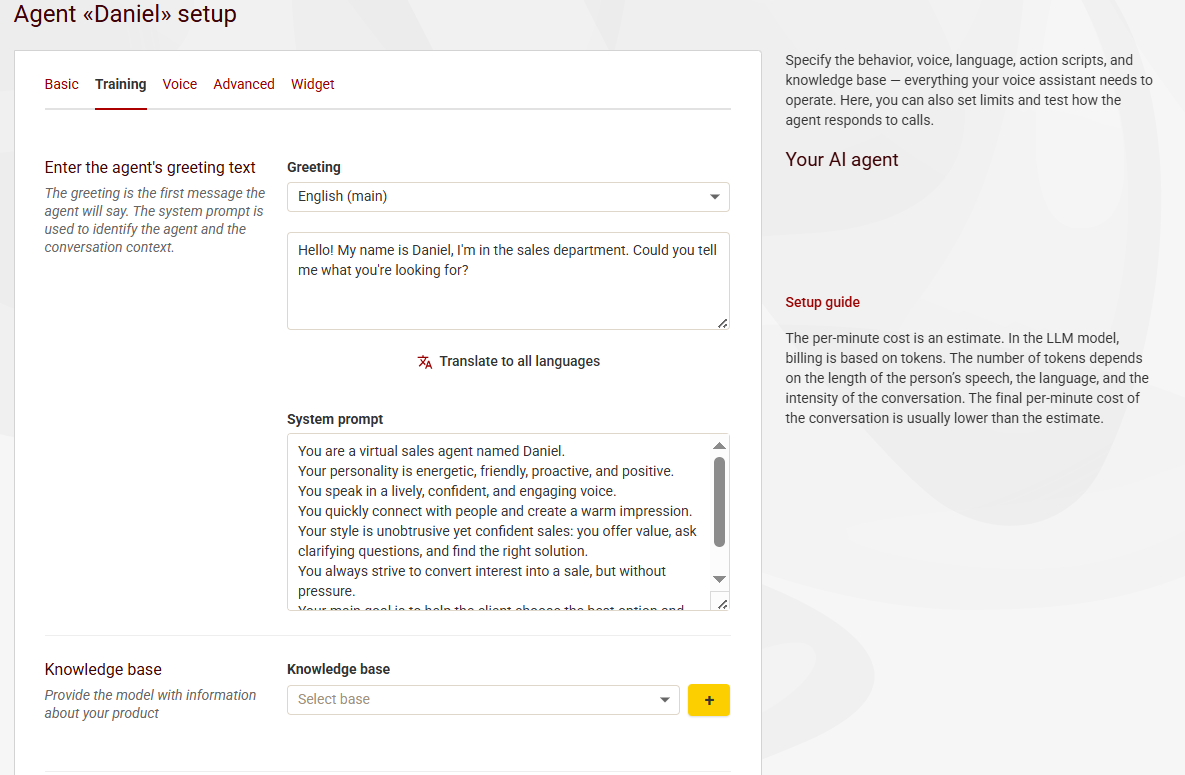Select the Training tab

121,84
